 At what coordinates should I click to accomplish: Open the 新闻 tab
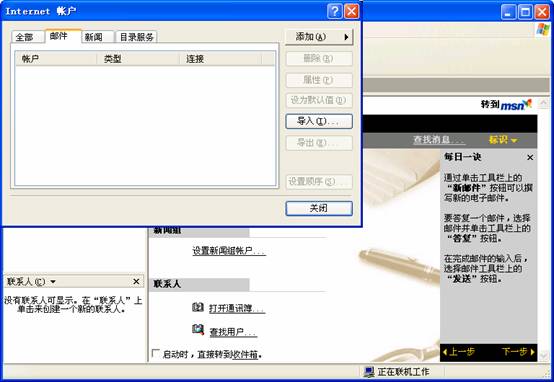coord(97,37)
